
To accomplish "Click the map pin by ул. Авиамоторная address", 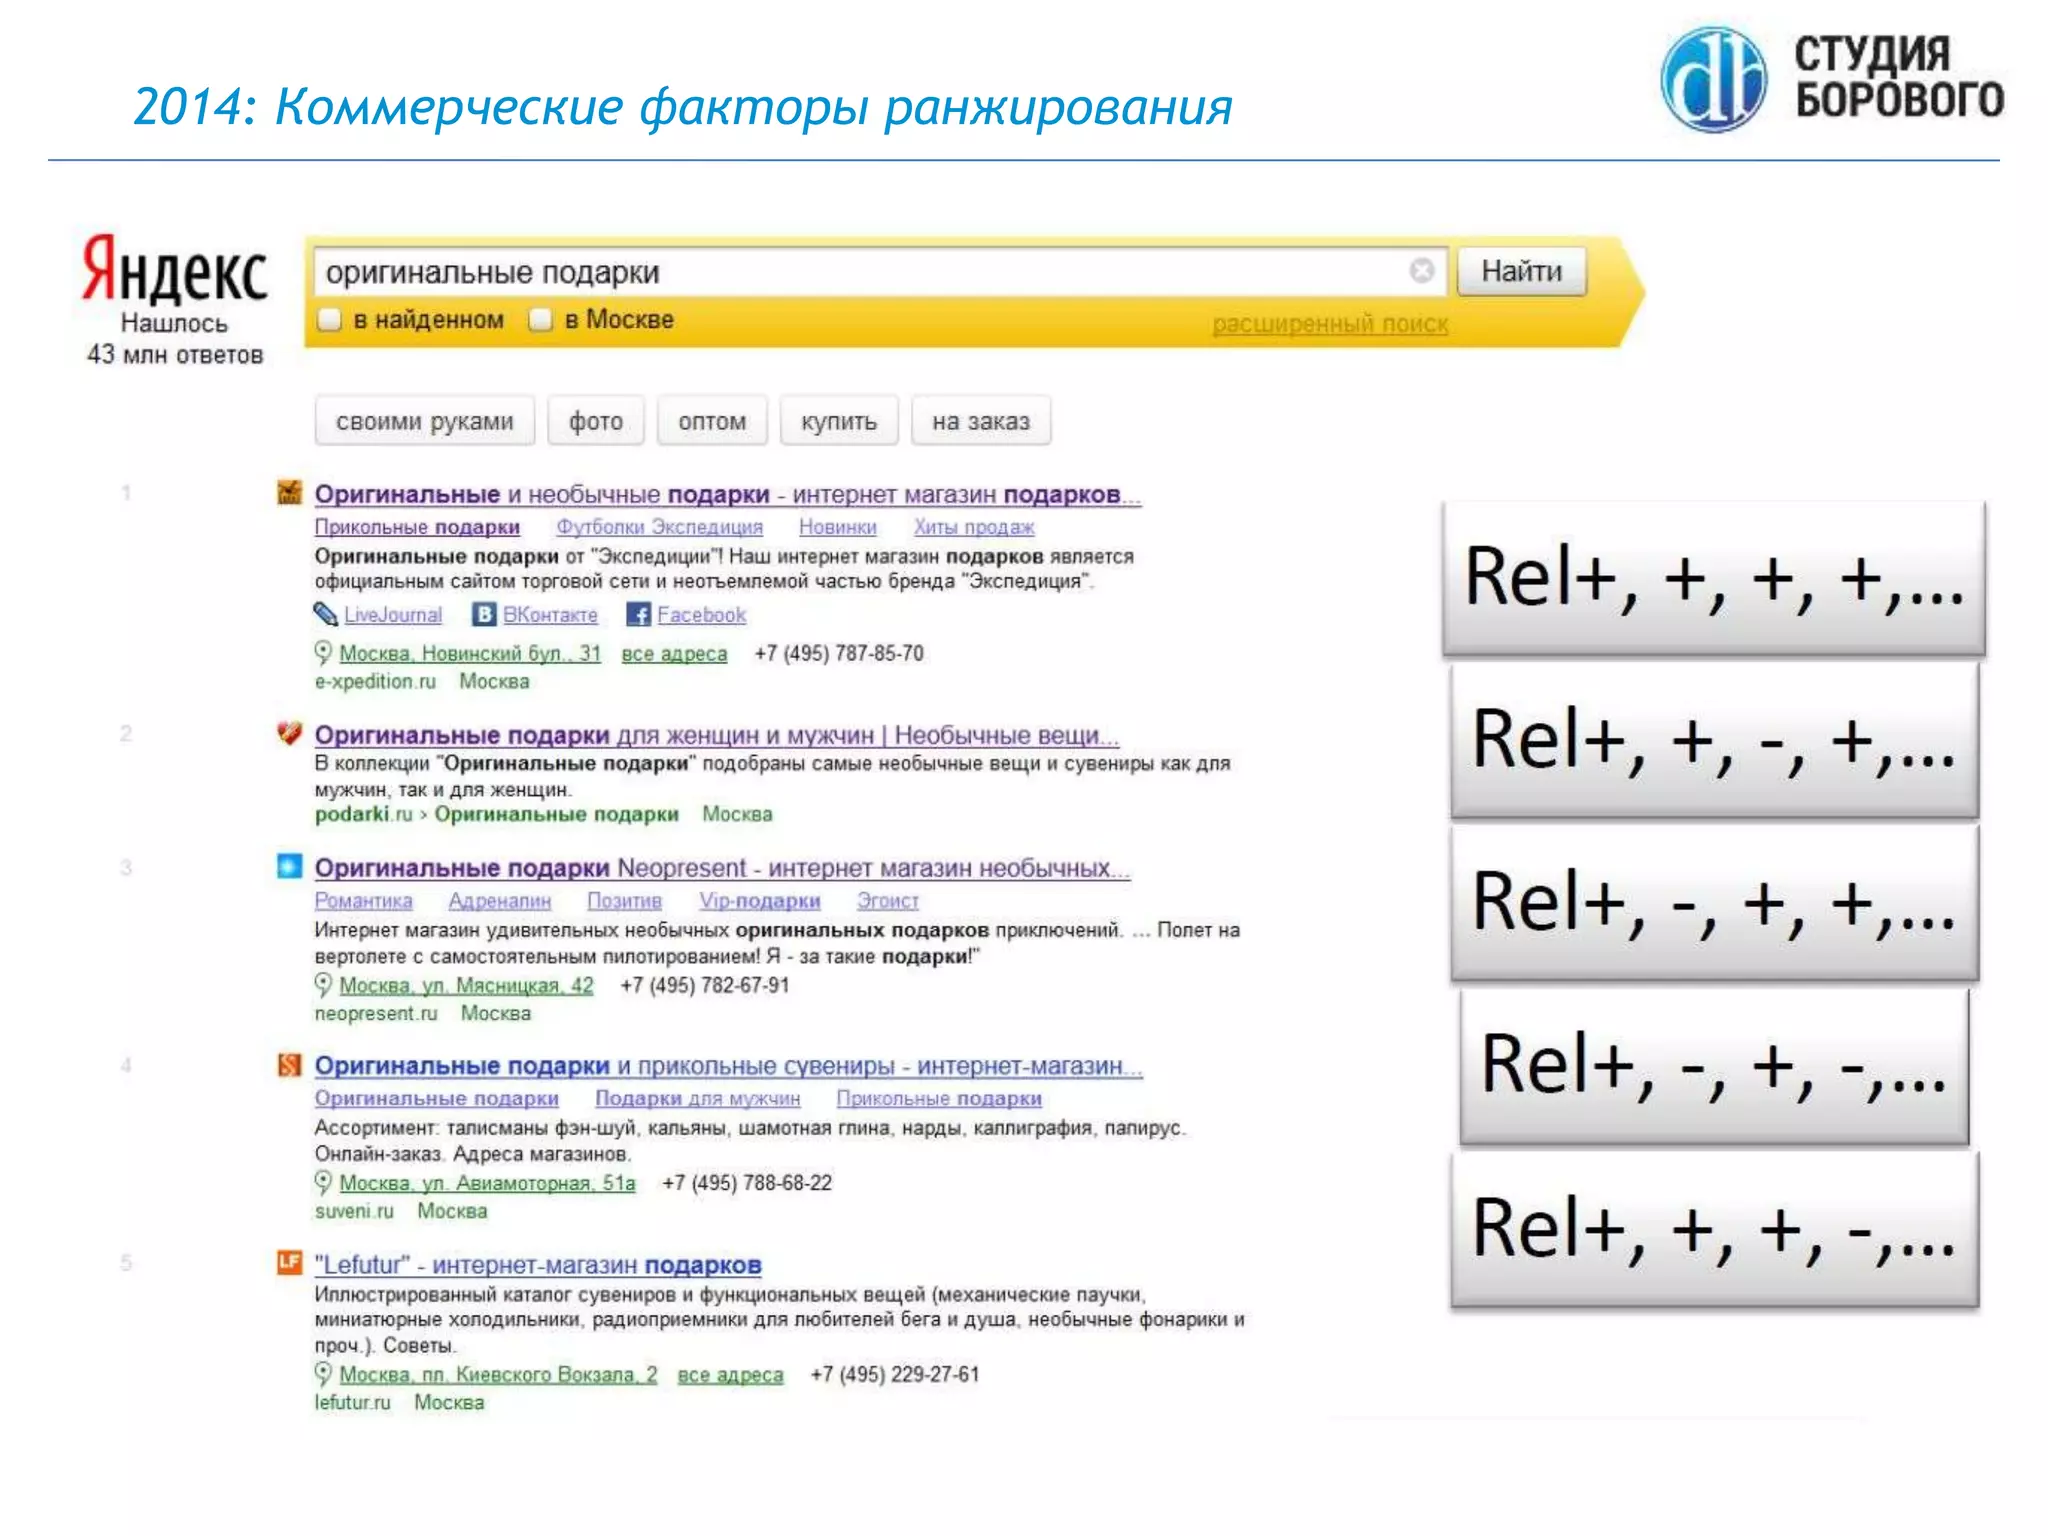I will 323,1183.
